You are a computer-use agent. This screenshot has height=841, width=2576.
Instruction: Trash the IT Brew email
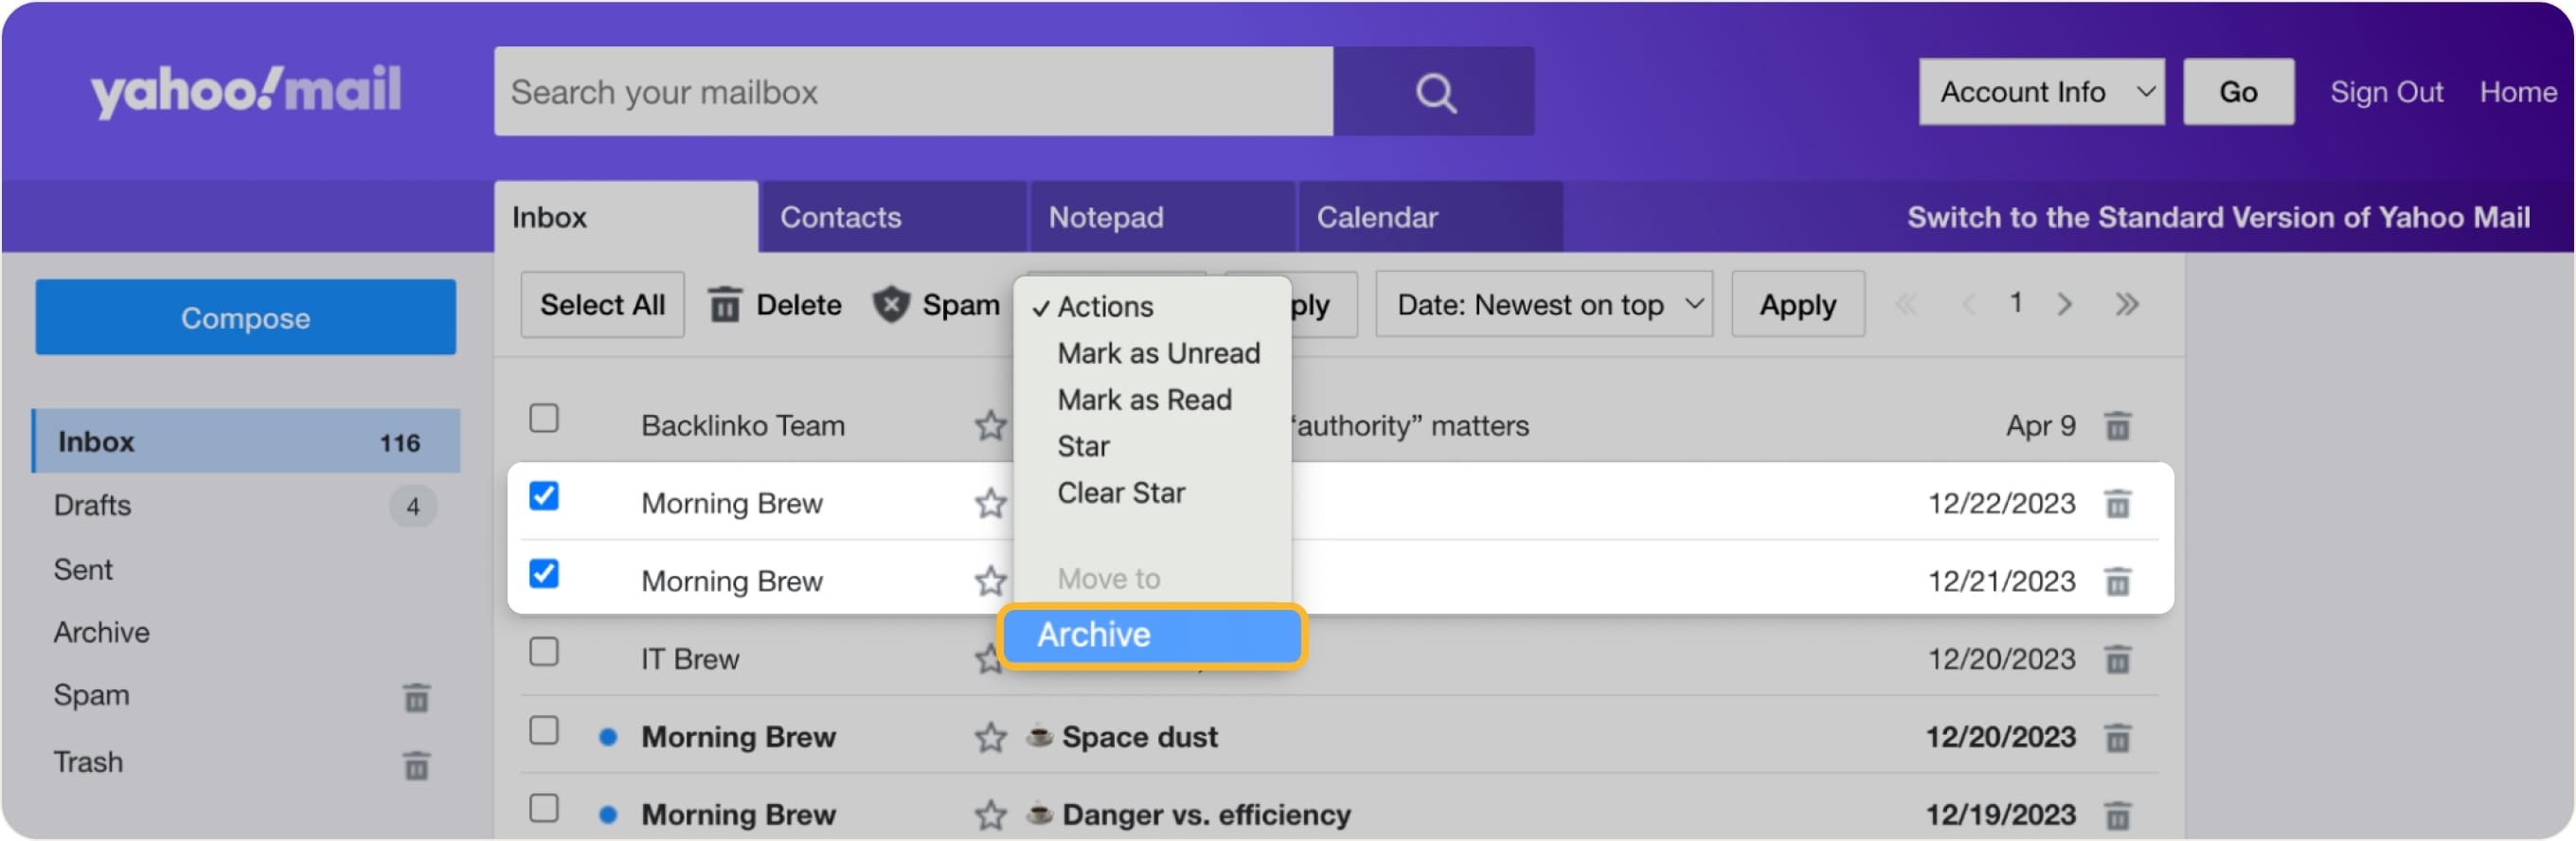2117,660
